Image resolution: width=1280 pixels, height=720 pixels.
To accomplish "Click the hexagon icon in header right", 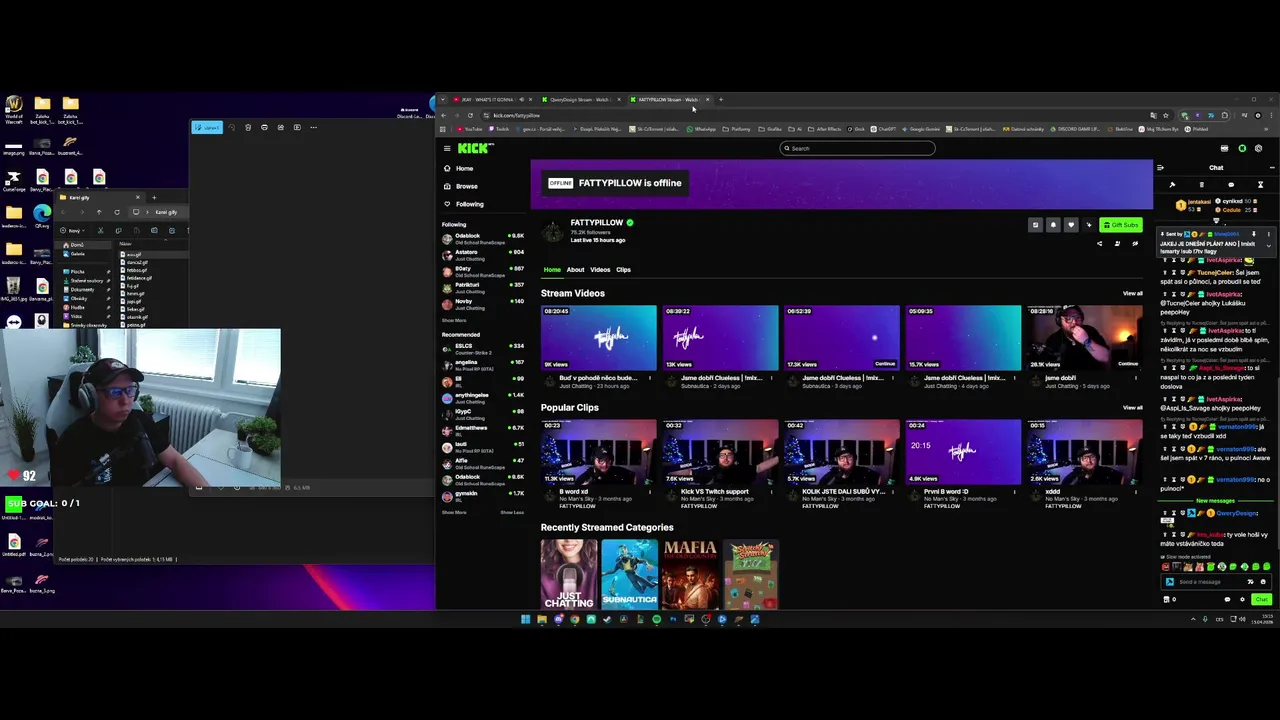I will tap(1258, 148).
